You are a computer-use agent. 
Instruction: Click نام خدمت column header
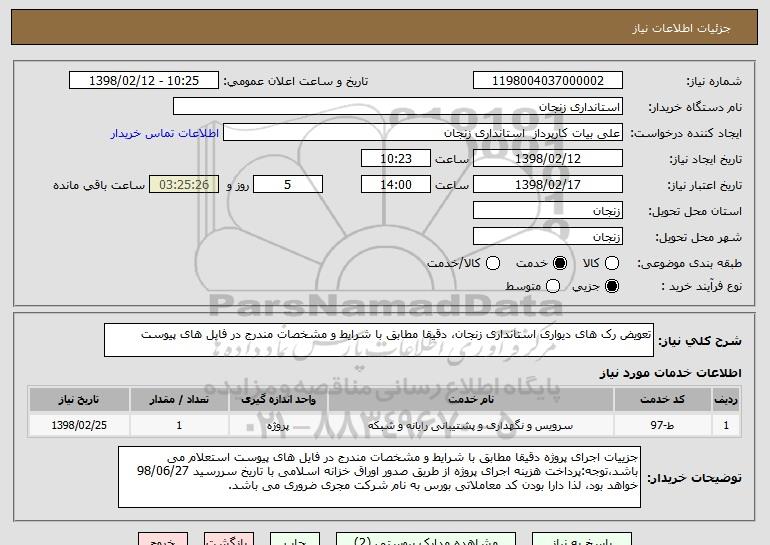[x=471, y=400]
